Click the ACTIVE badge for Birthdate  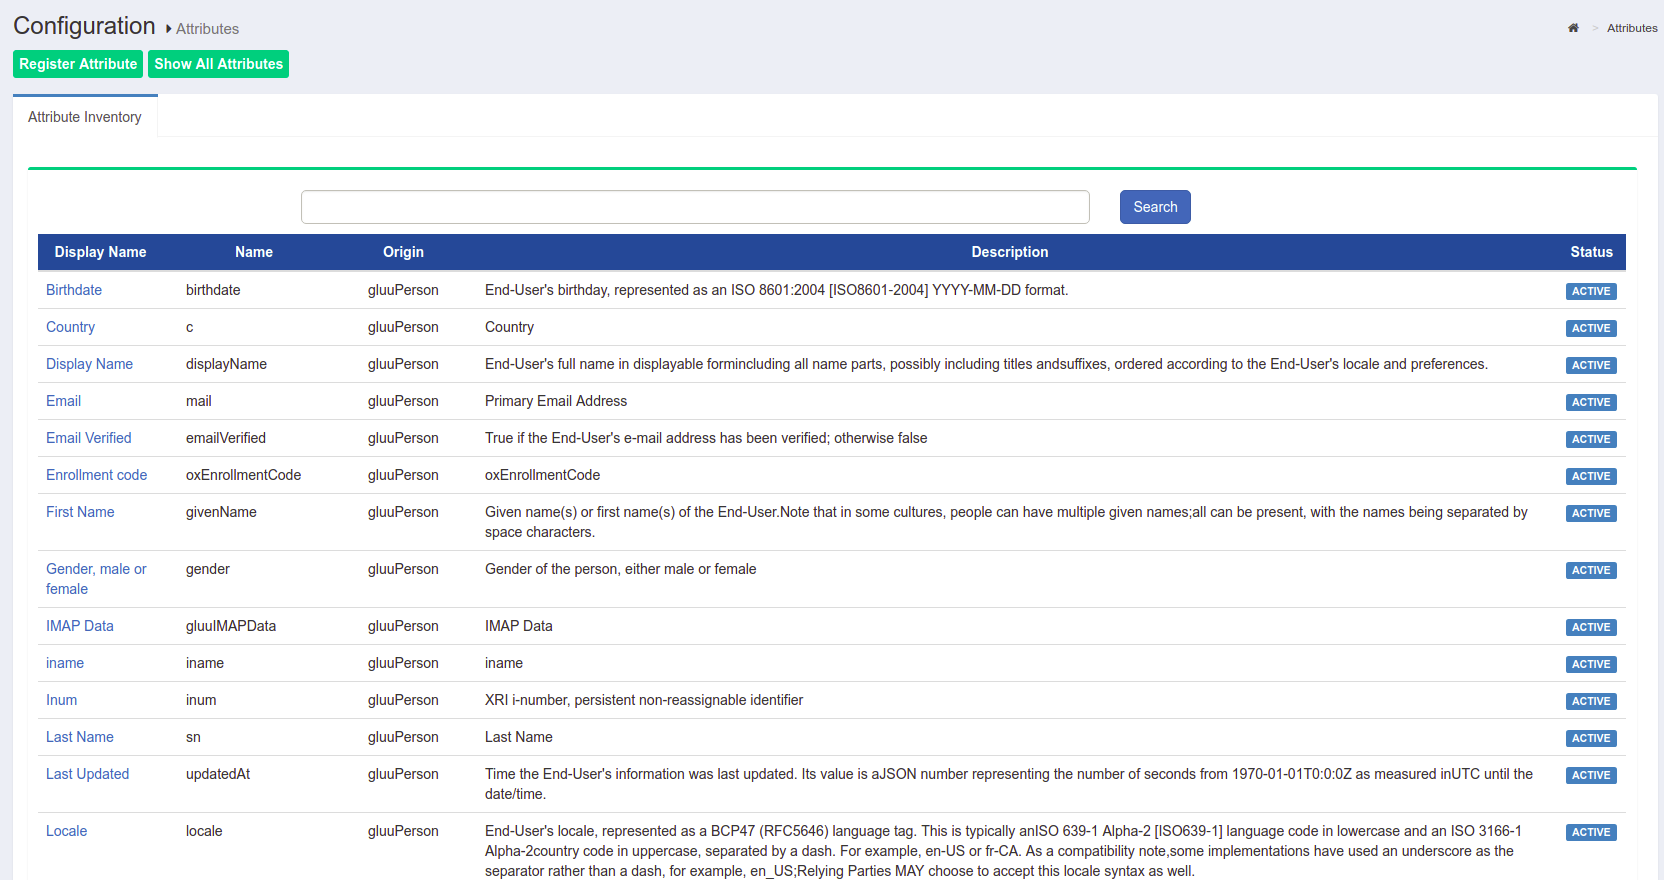point(1590,291)
